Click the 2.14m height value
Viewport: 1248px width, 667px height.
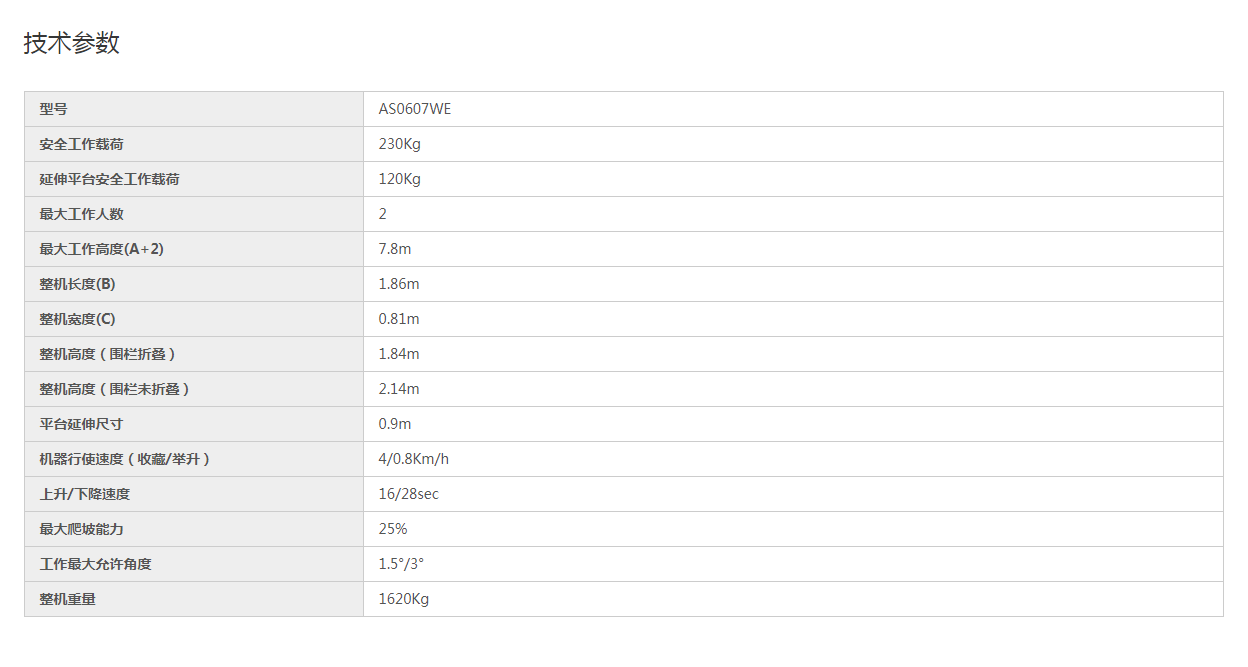(399, 389)
